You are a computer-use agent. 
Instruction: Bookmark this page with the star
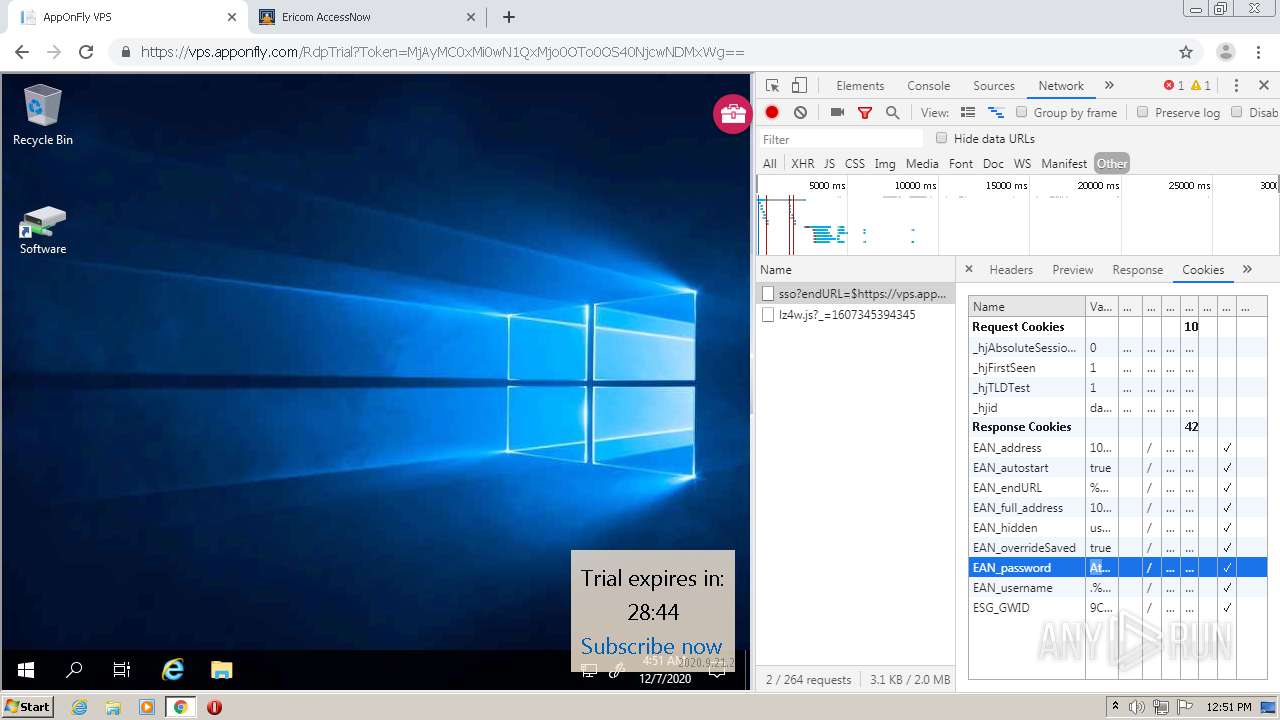1186,52
